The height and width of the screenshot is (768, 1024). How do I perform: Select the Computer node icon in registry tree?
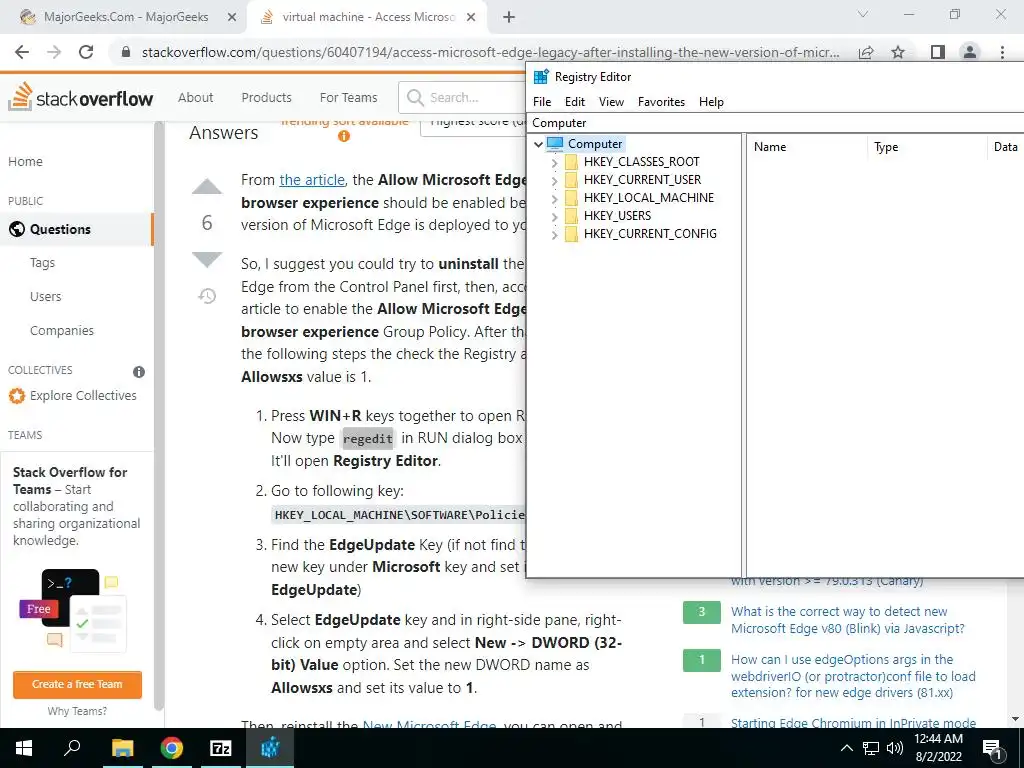click(x=555, y=144)
